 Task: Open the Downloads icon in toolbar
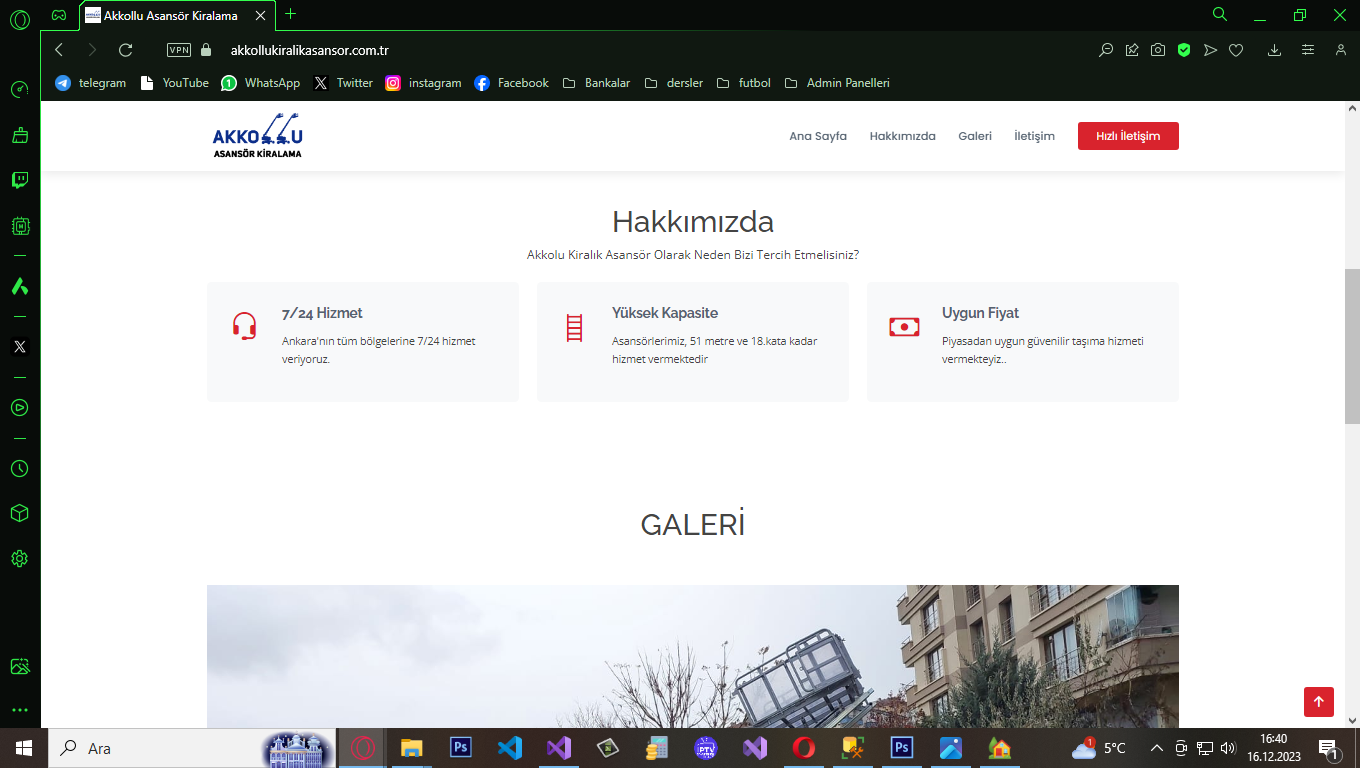pyautogui.click(x=1274, y=50)
